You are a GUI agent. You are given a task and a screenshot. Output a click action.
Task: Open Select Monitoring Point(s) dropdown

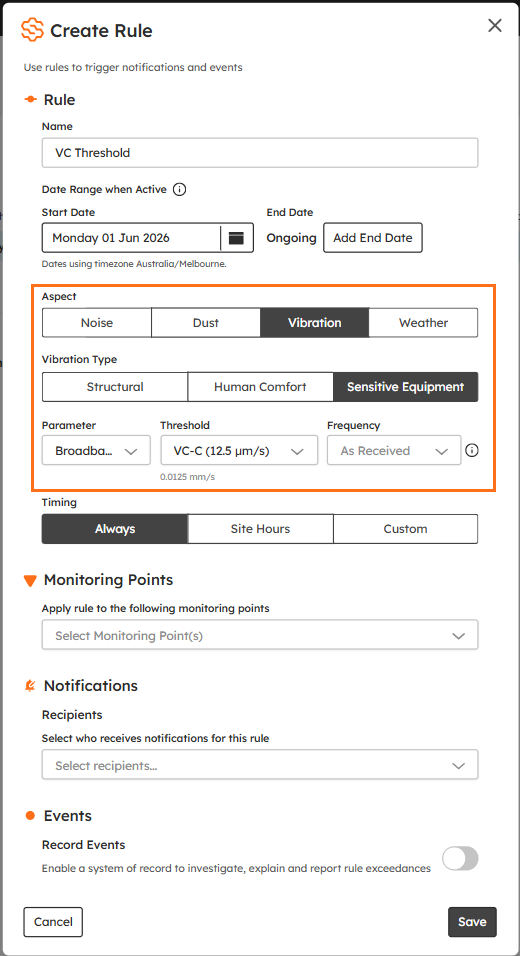tap(260, 635)
